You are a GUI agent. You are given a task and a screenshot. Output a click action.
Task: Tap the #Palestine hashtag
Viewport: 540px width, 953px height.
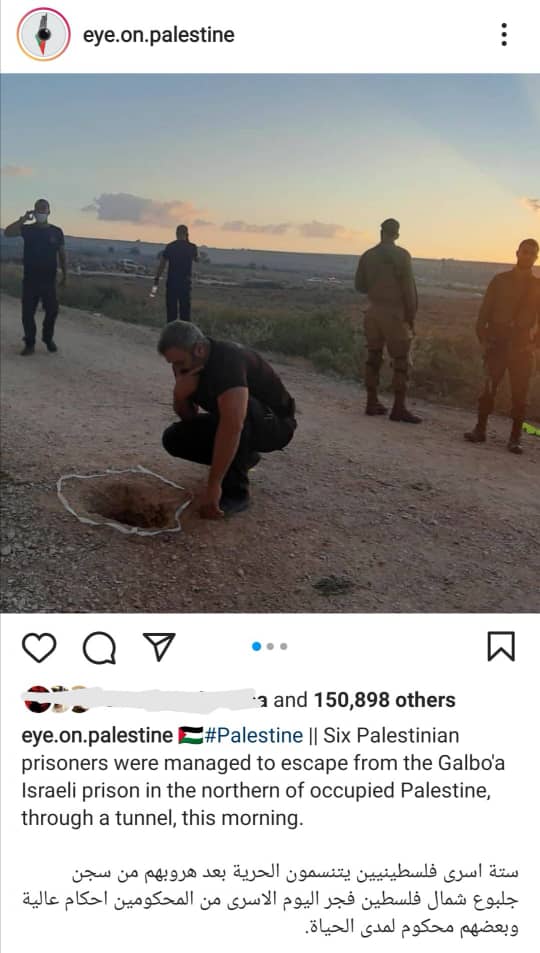(254, 735)
